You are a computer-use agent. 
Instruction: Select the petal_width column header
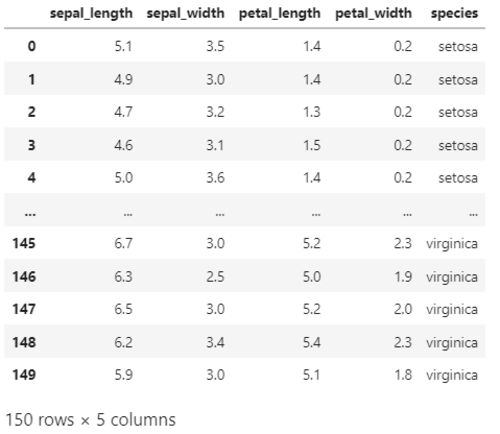click(373, 14)
